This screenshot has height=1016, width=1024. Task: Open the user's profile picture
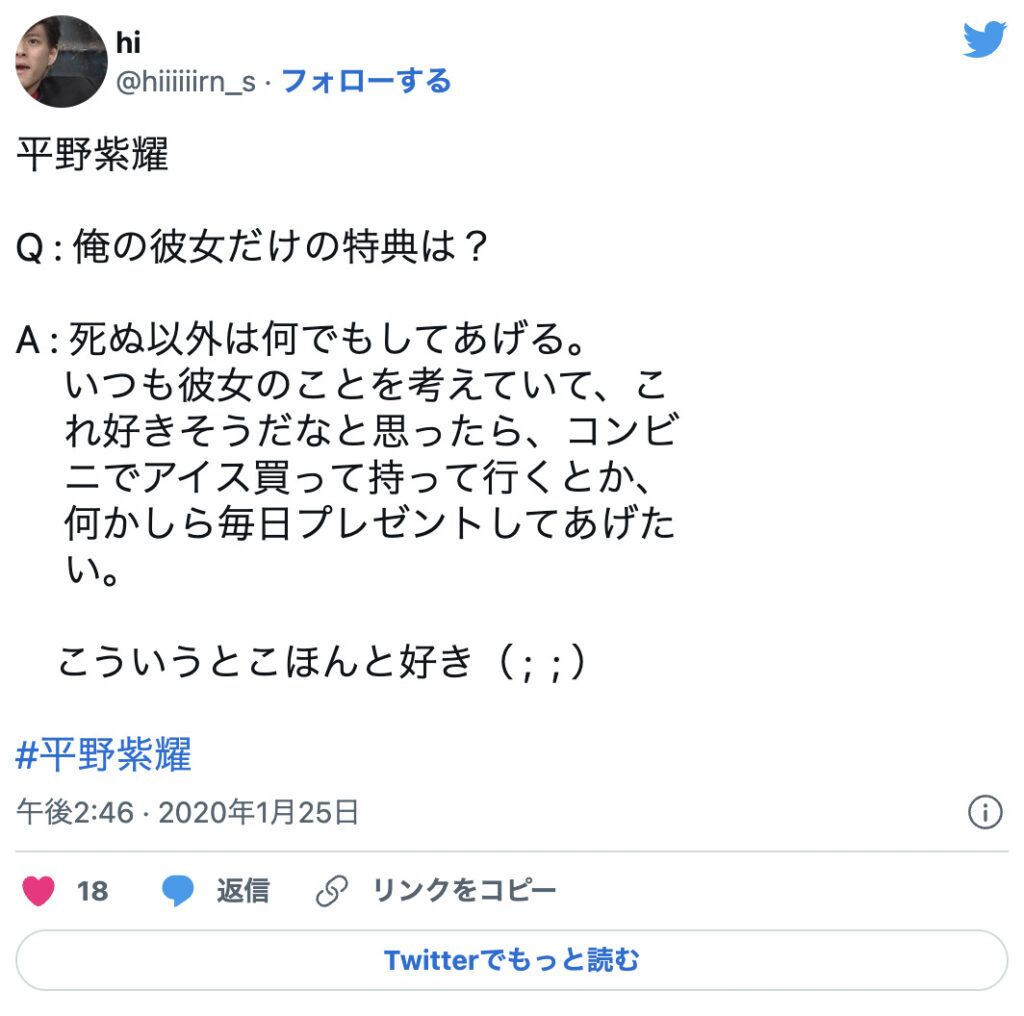click(61, 61)
